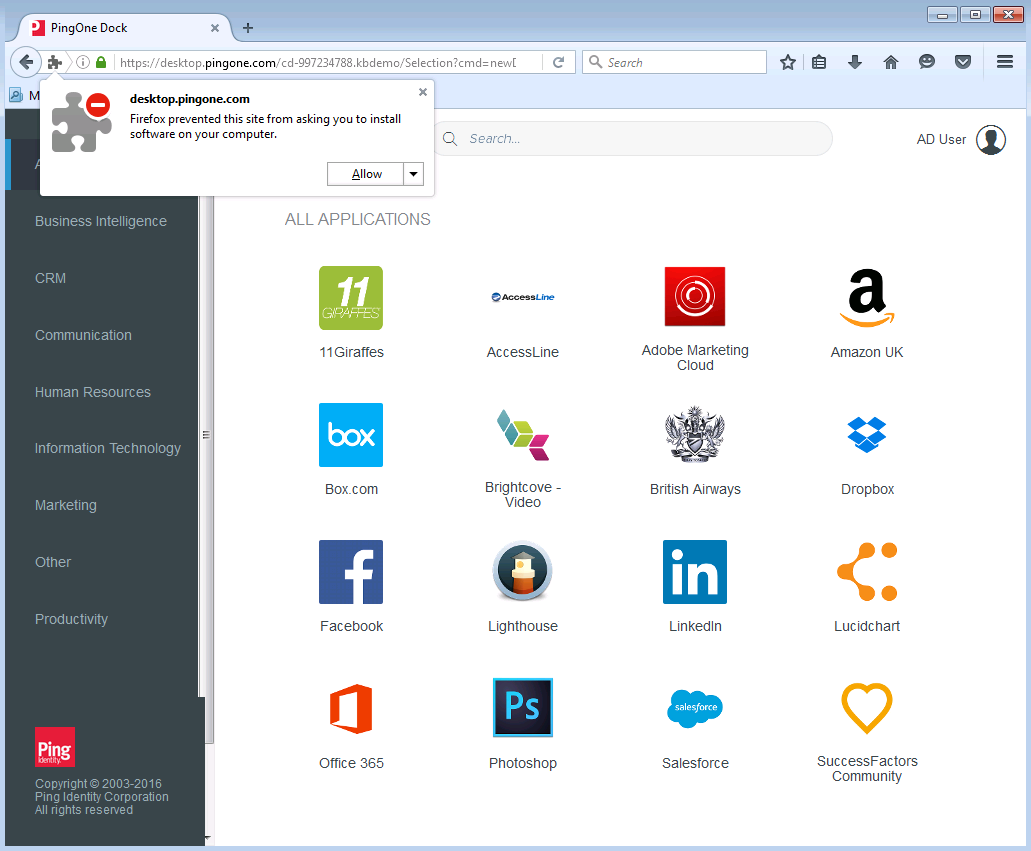Launch Facebook from the dock
Image resolution: width=1031 pixels, height=851 pixels.
coord(350,572)
